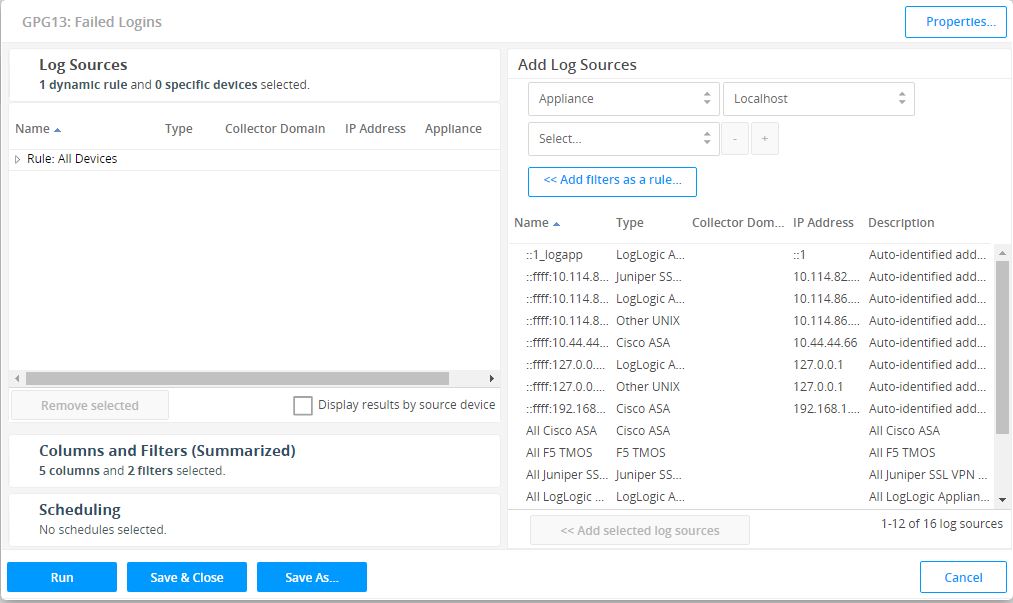Click the plus filter button
This screenshot has width=1013, height=603.
(x=764, y=139)
